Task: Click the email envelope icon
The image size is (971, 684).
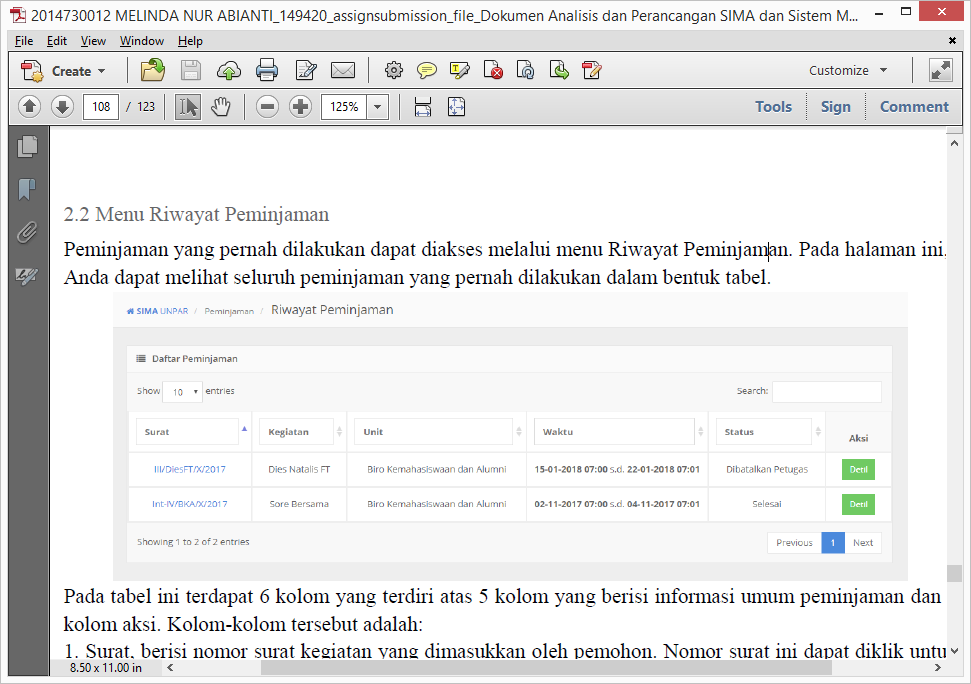Action: (343, 71)
